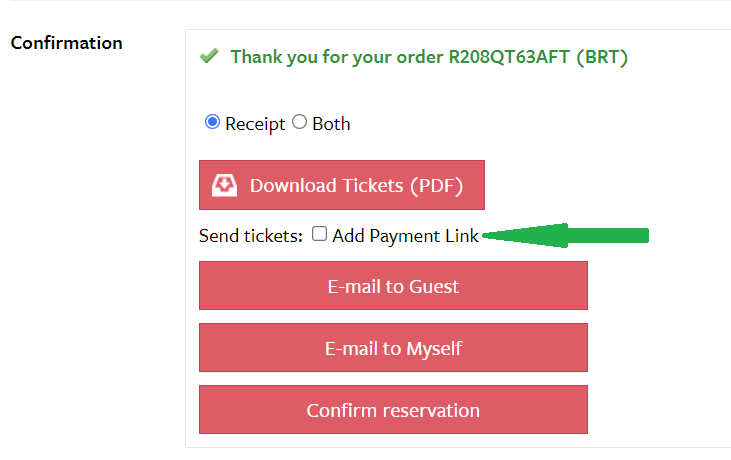
Task: Click the green arrow pointing at Payment Link
Action: pyautogui.click(x=565, y=235)
